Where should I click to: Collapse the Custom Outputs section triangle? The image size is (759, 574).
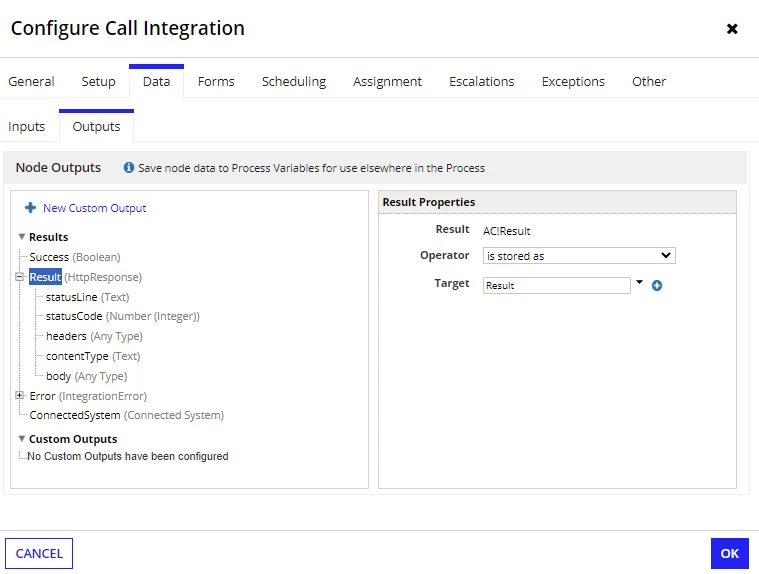point(21,438)
